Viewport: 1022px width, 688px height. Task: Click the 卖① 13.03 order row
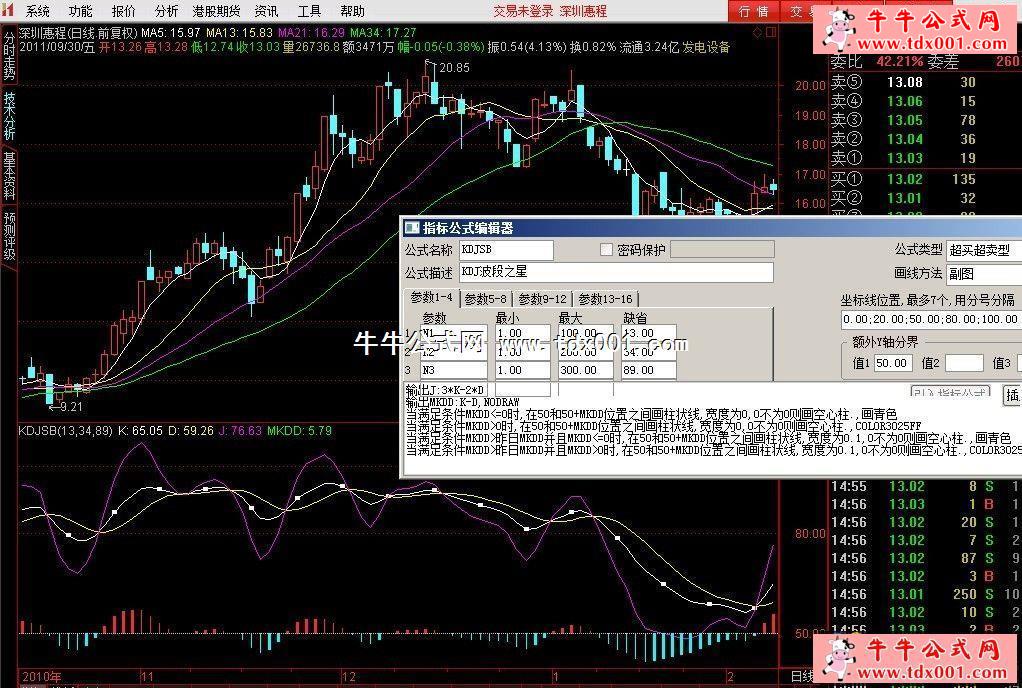pyautogui.click(x=924, y=158)
